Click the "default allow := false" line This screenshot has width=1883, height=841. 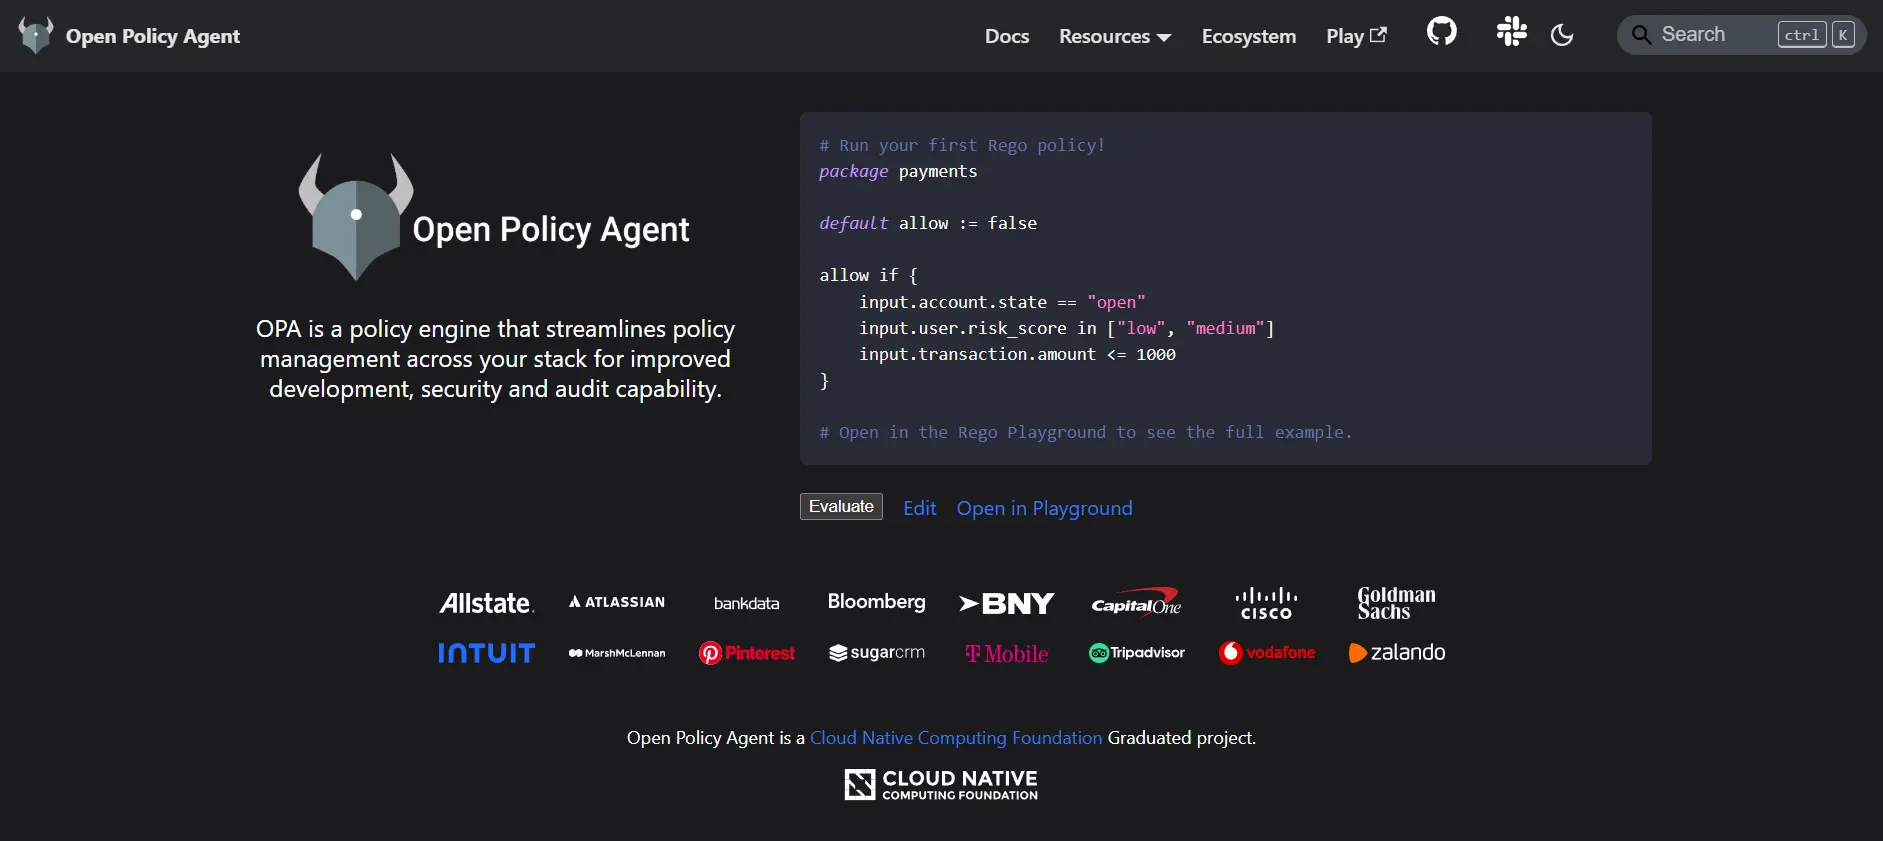[928, 223]
